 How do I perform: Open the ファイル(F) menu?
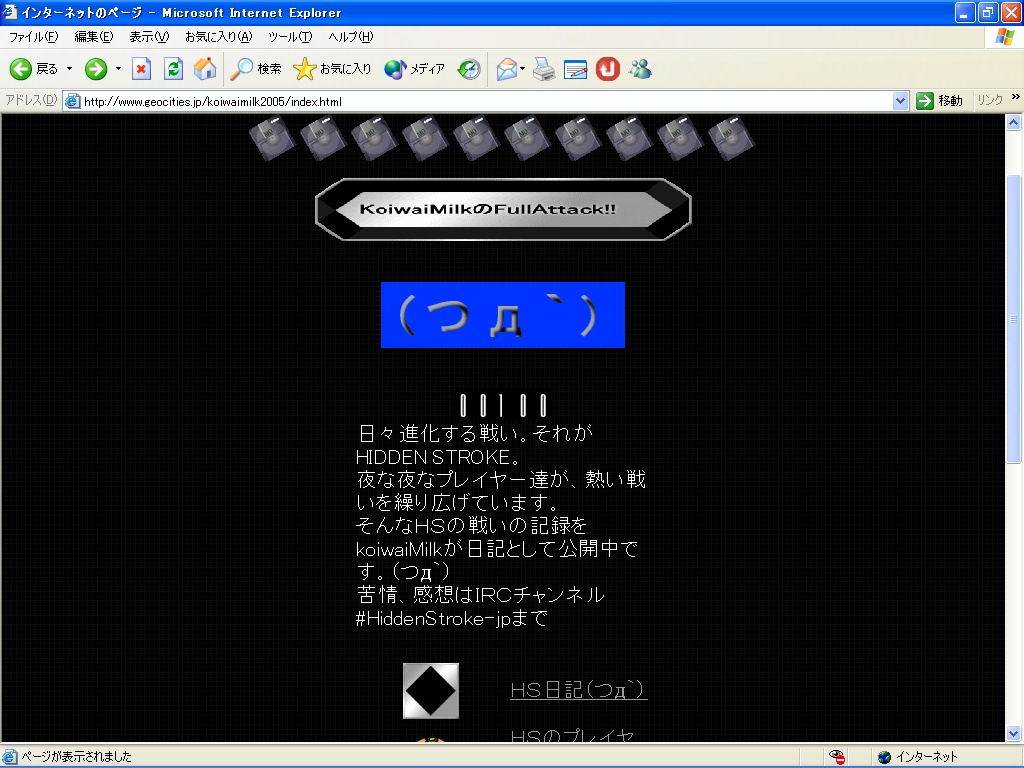pos(33,37)
